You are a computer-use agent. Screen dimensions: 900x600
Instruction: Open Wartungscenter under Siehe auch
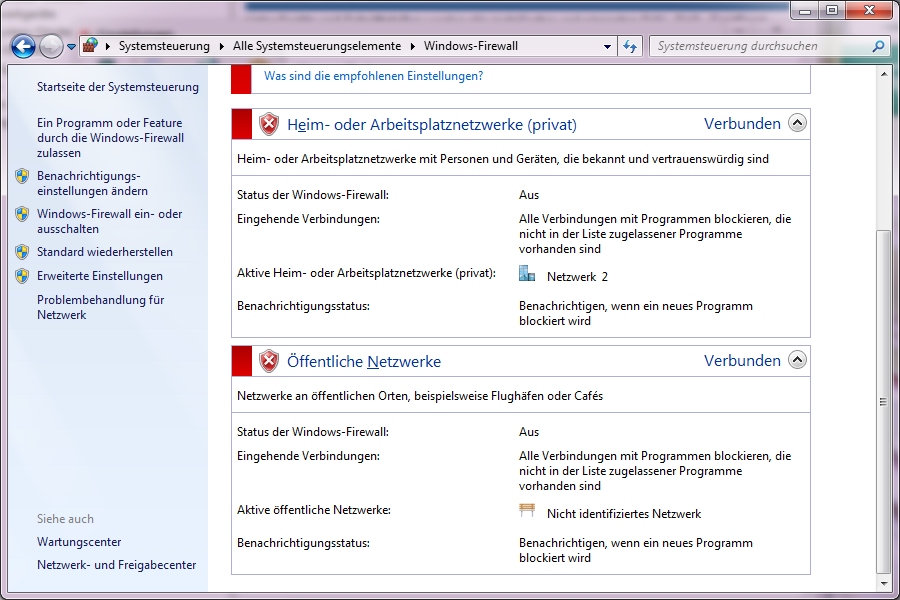click(79, 541)
